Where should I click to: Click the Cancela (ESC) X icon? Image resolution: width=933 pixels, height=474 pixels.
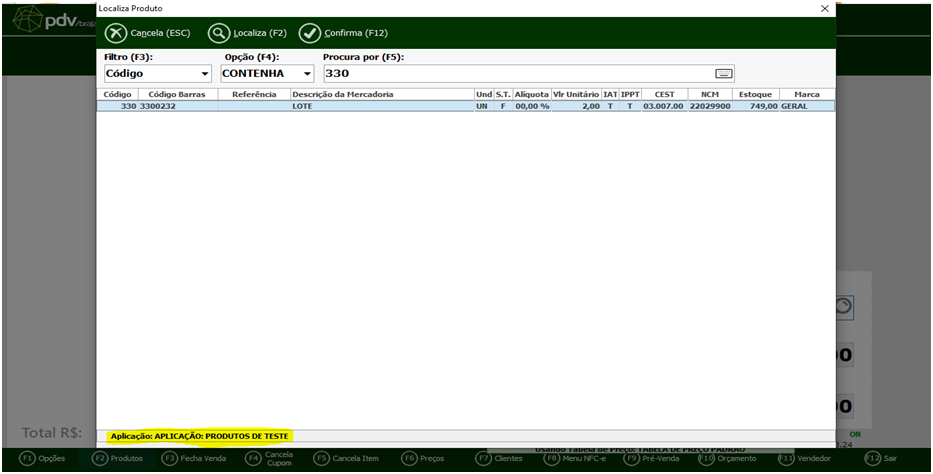click(116, 33)
